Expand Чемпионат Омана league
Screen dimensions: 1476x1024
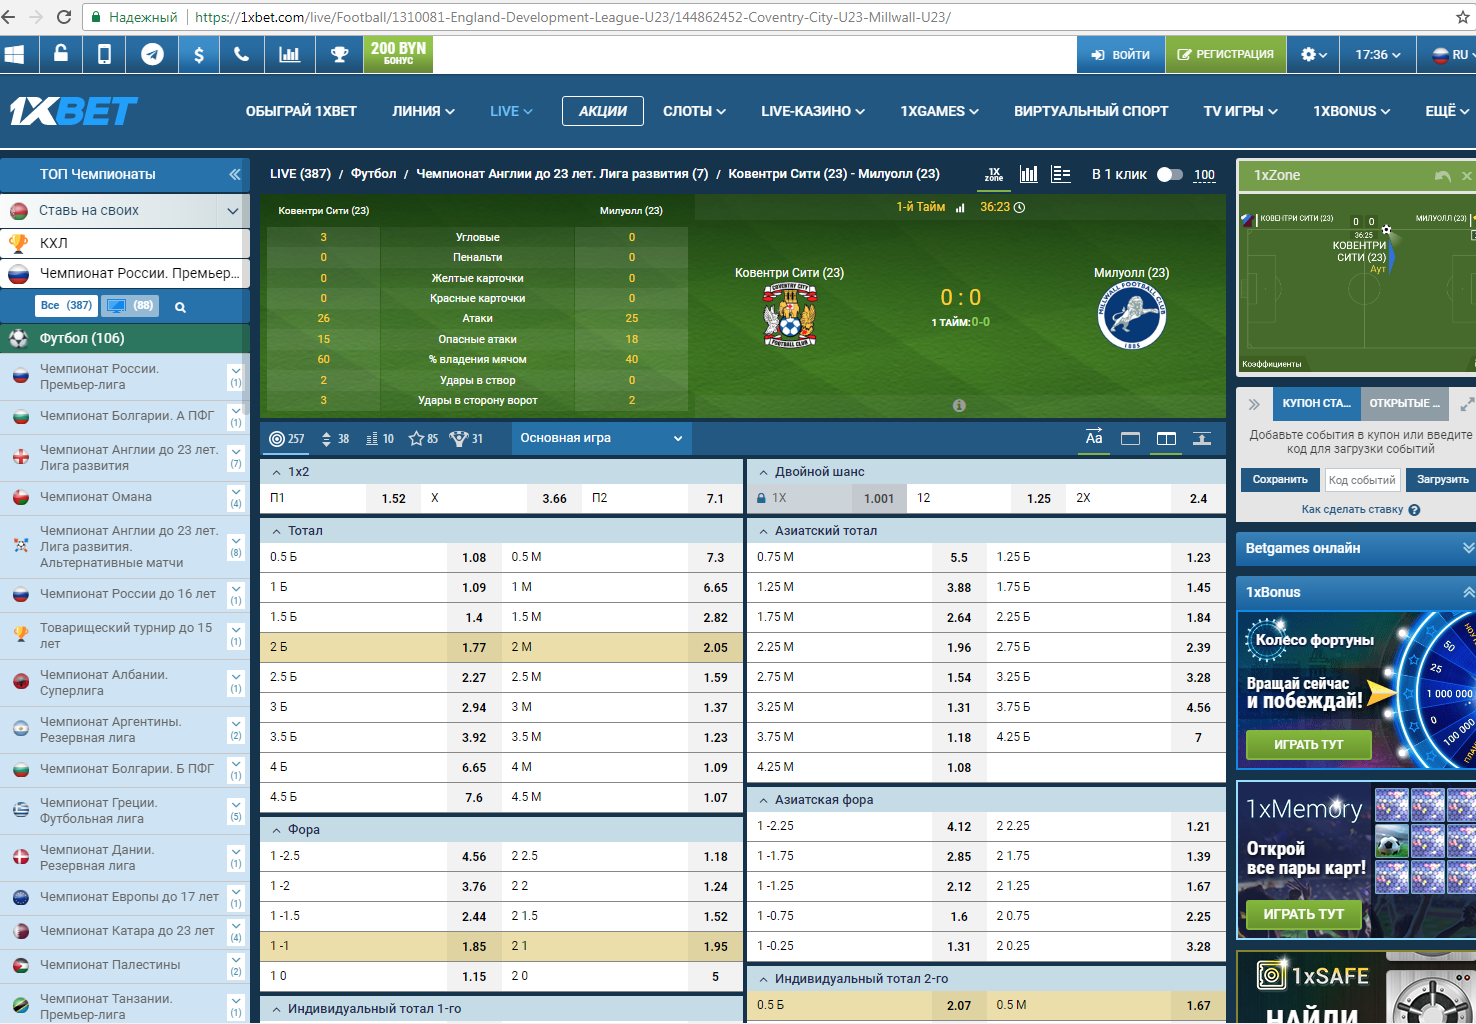236,497
